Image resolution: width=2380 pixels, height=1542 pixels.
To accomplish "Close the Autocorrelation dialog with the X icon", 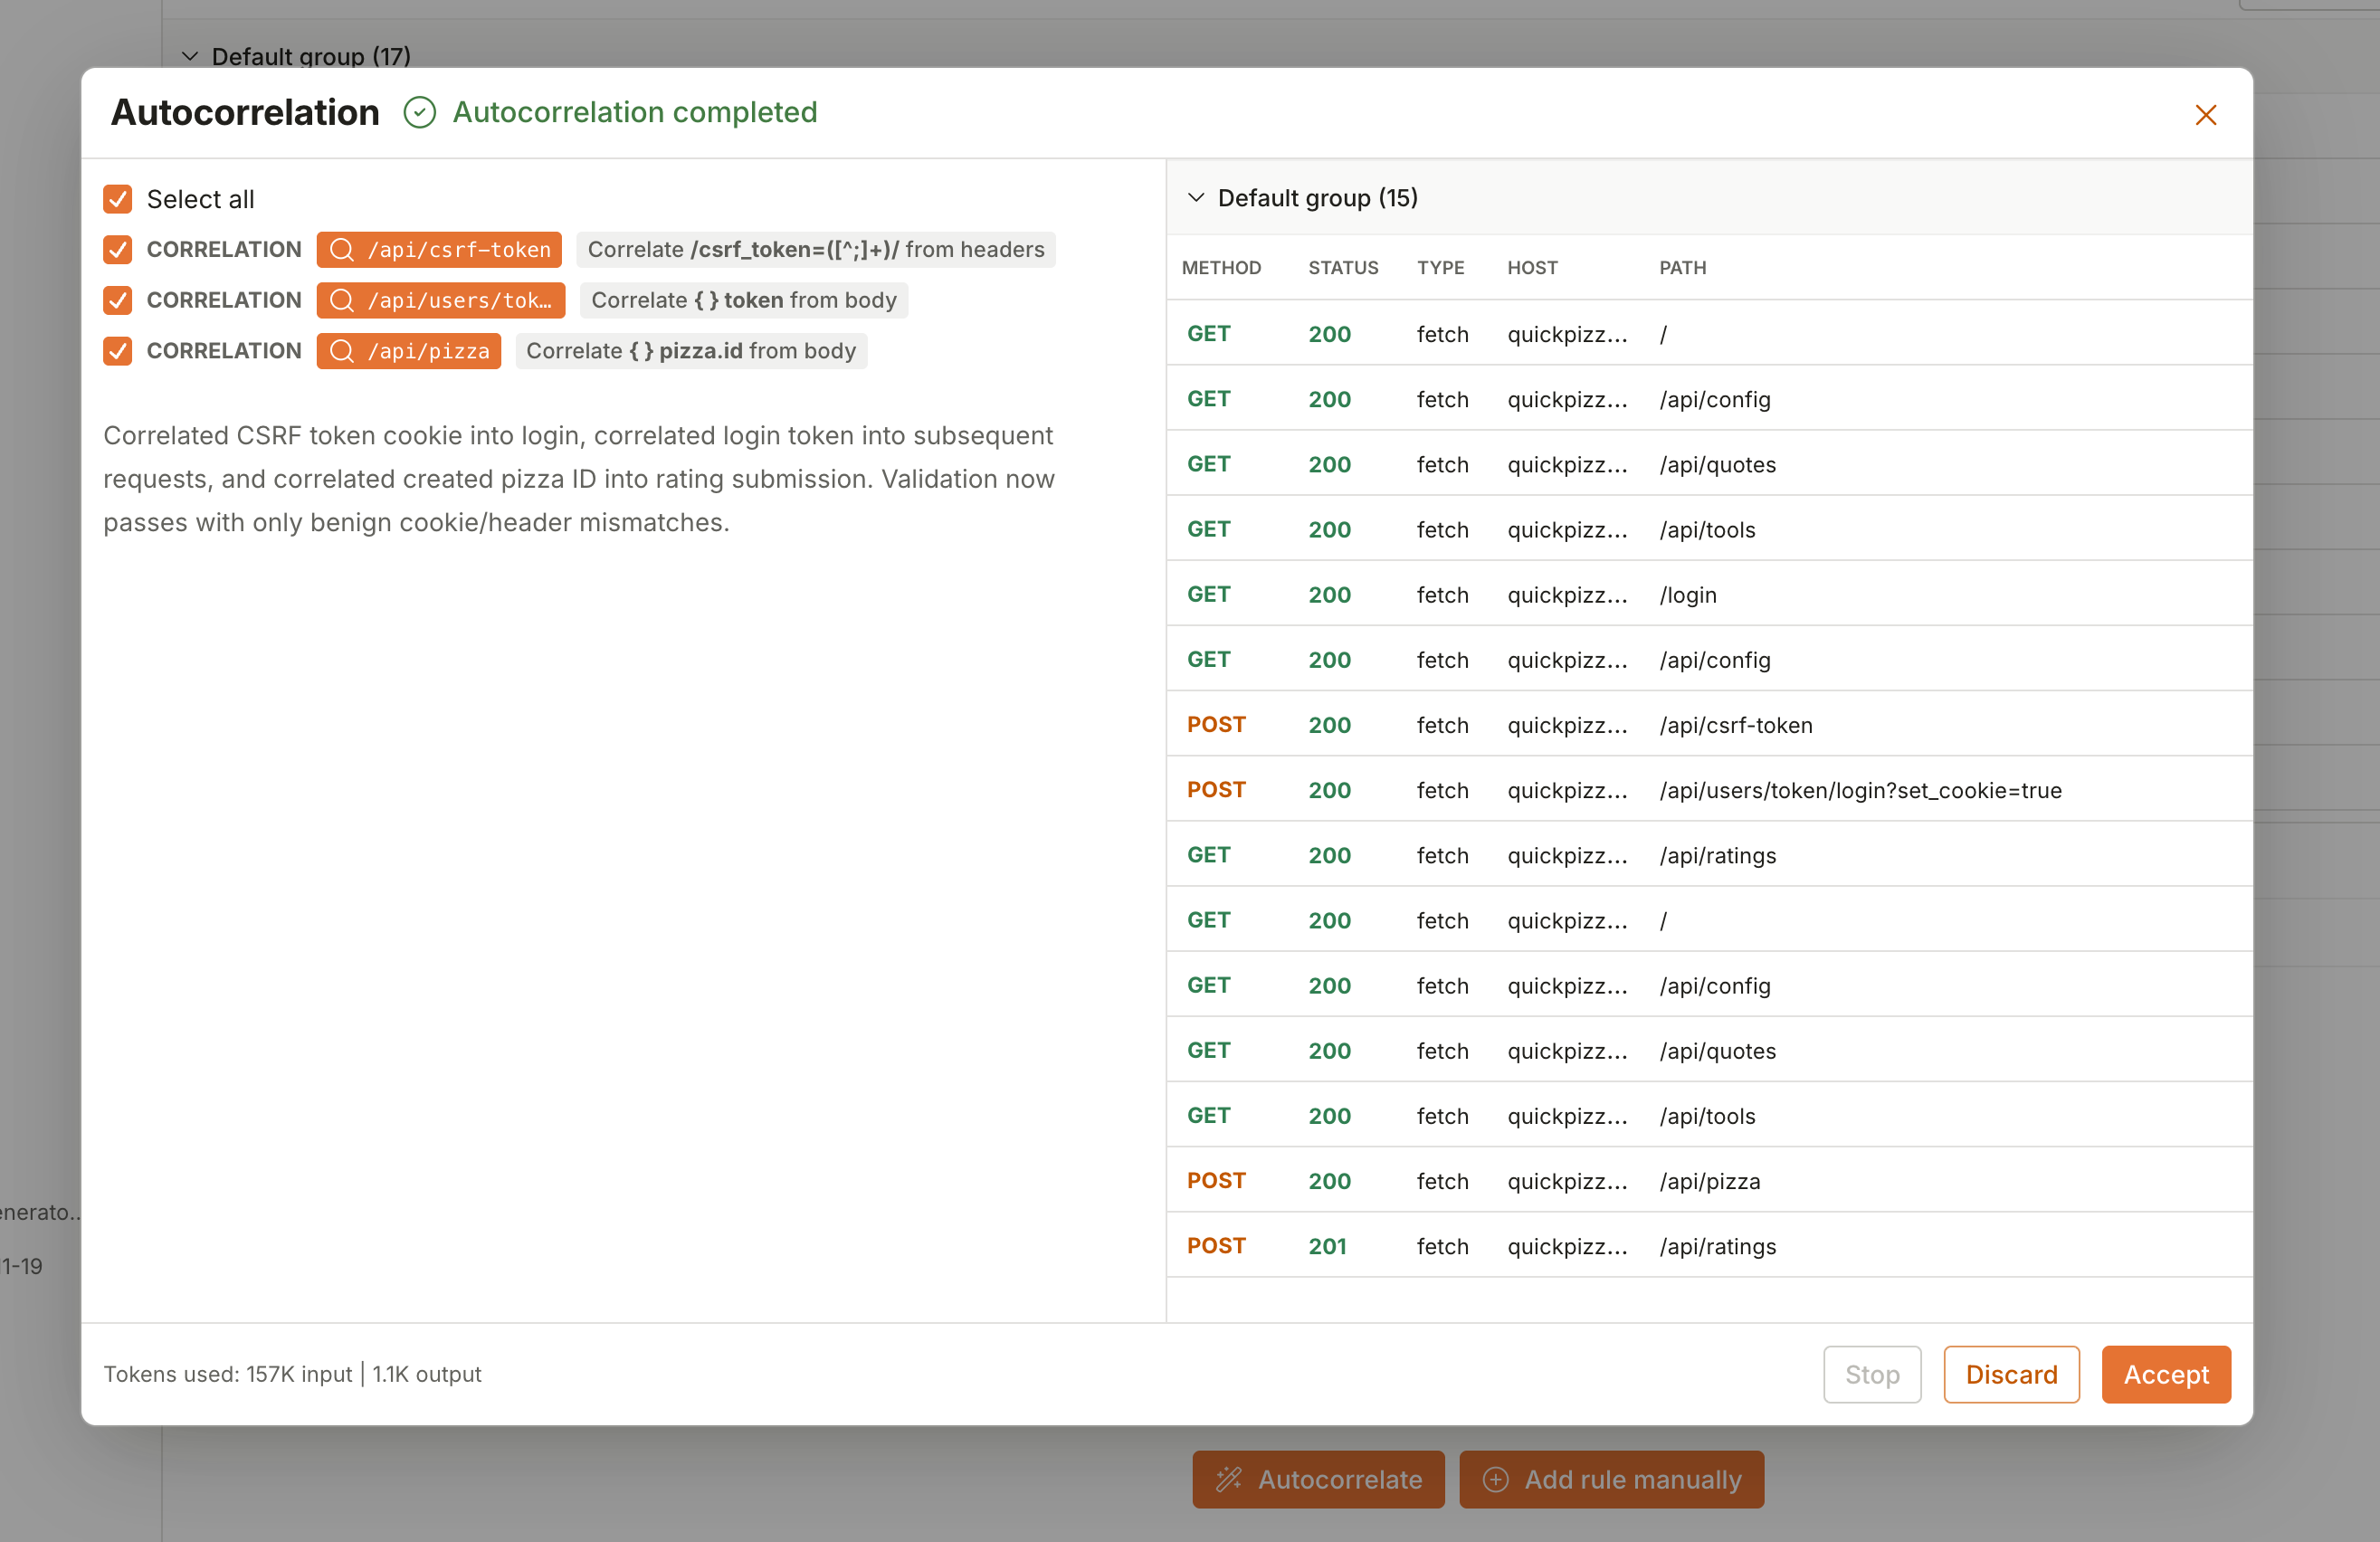I will [2206, 114].
